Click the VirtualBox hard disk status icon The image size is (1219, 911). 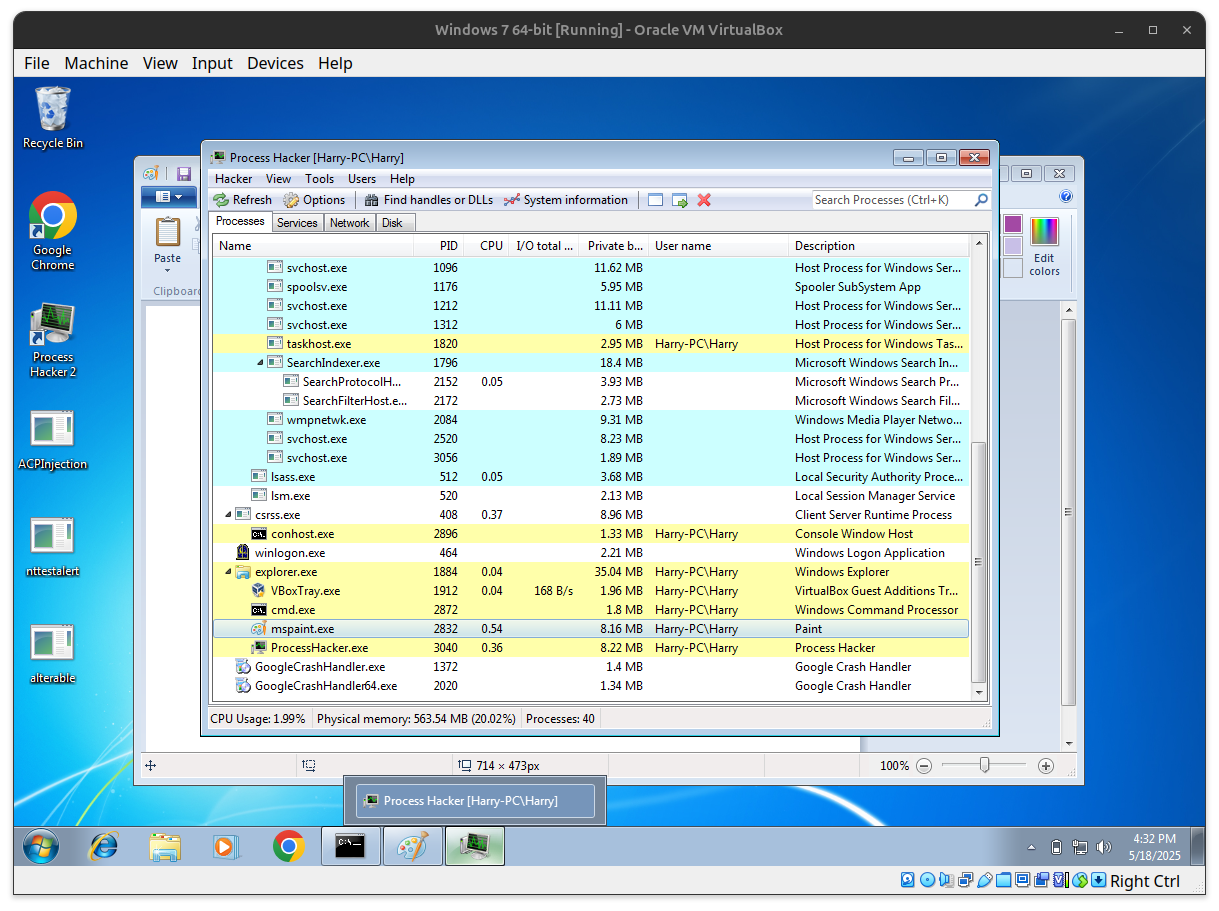pyautogui.click(x=908, y=880)
